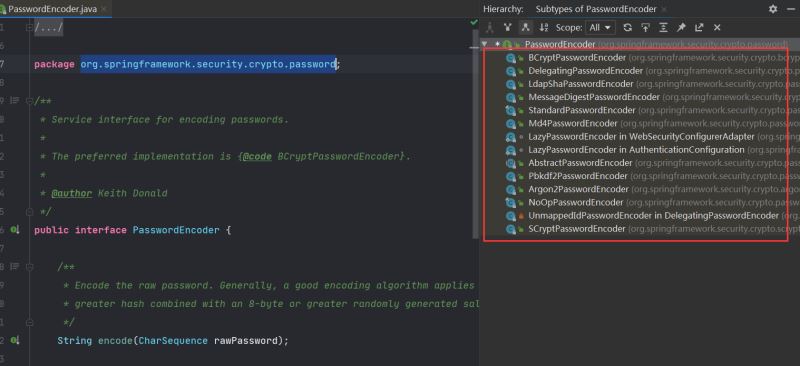800x366 pixels.
Task: Toggle sort alphabetically in hierarchy toolbar
Action: tap(544, 28)
